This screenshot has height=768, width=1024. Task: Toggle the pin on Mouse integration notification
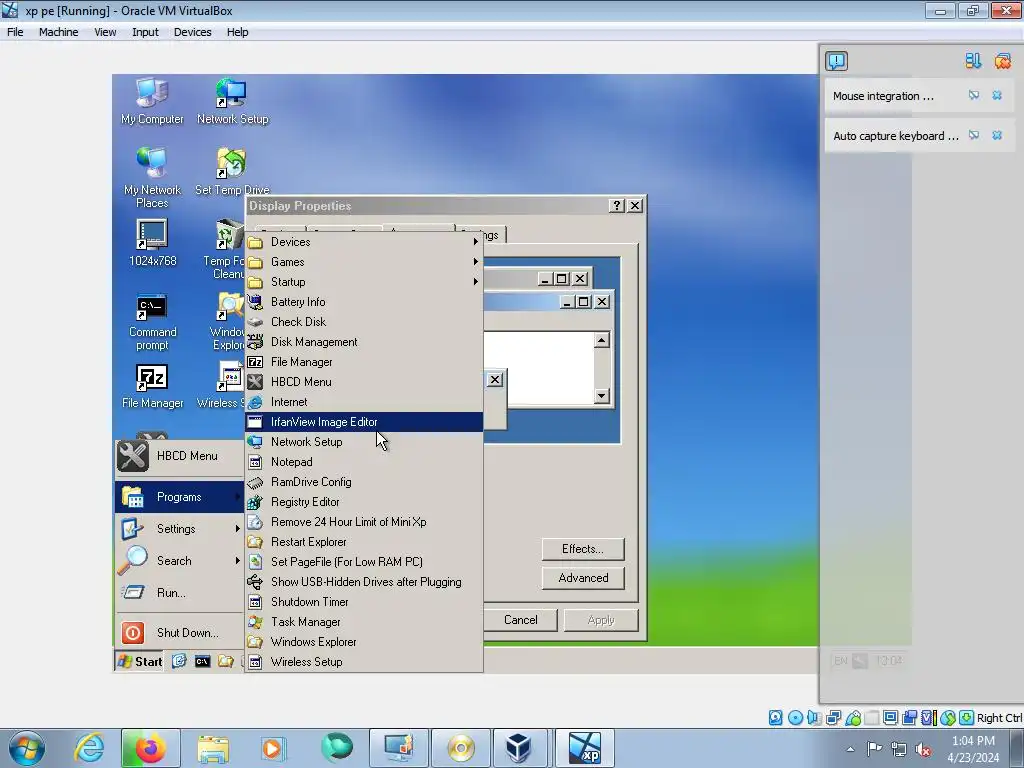tap(974, 95)
